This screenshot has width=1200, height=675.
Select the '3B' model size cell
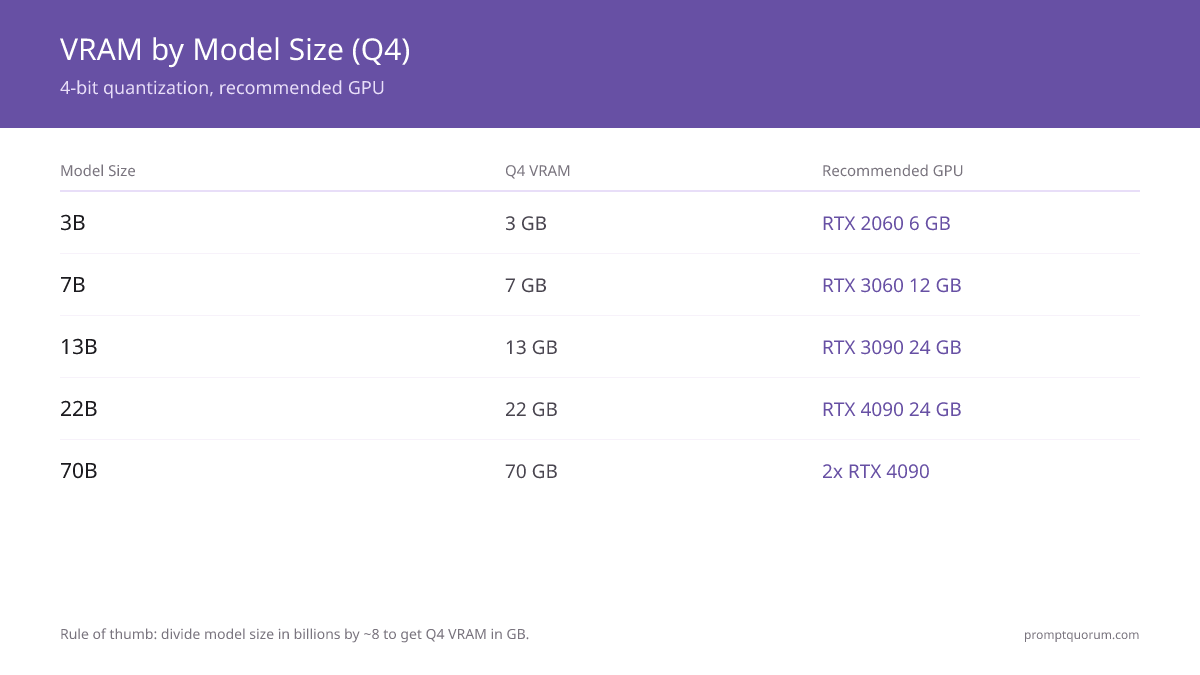click(73, 223)
